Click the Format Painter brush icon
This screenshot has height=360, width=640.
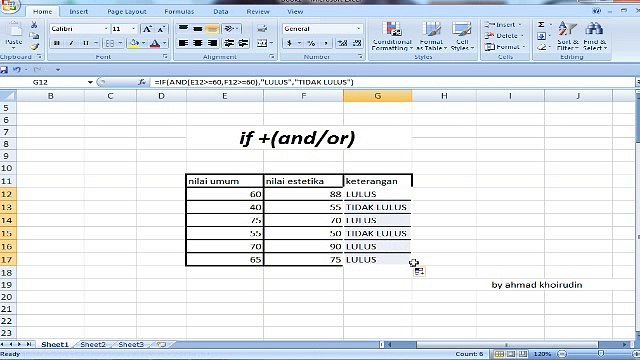(x=35, y=47)
